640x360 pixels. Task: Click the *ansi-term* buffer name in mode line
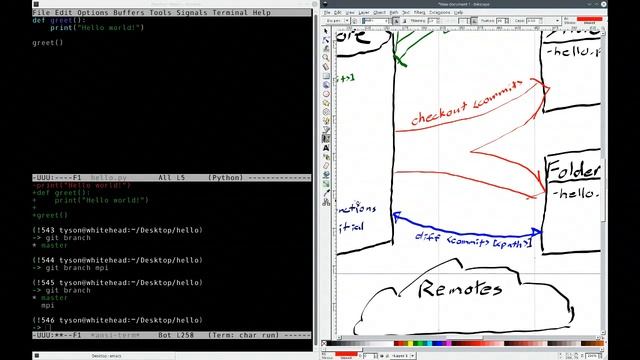(115, 335)
